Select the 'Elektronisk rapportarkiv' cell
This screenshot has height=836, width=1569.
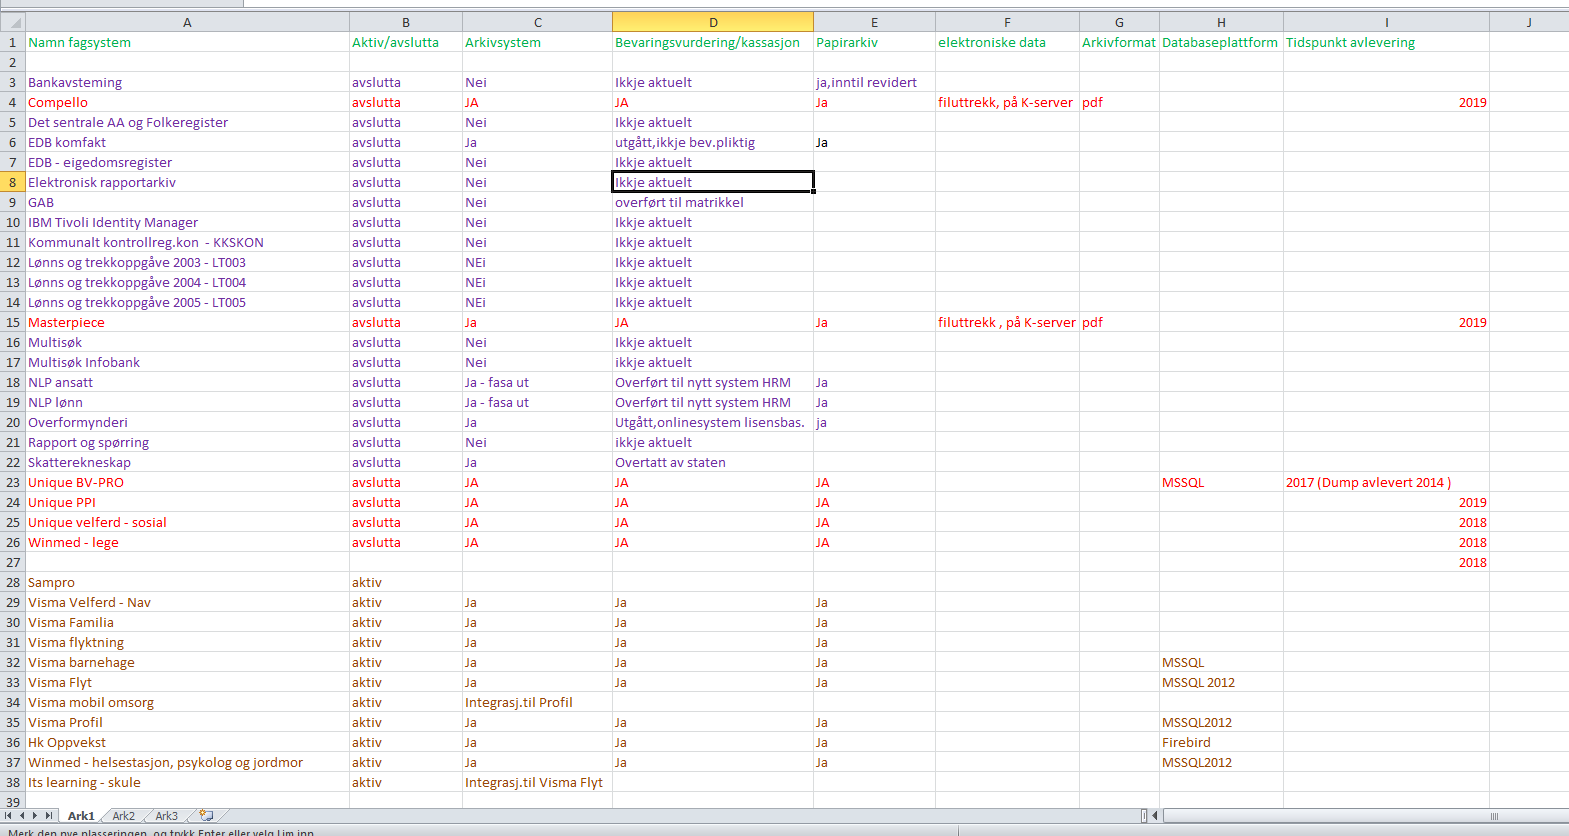pos(187,182)
